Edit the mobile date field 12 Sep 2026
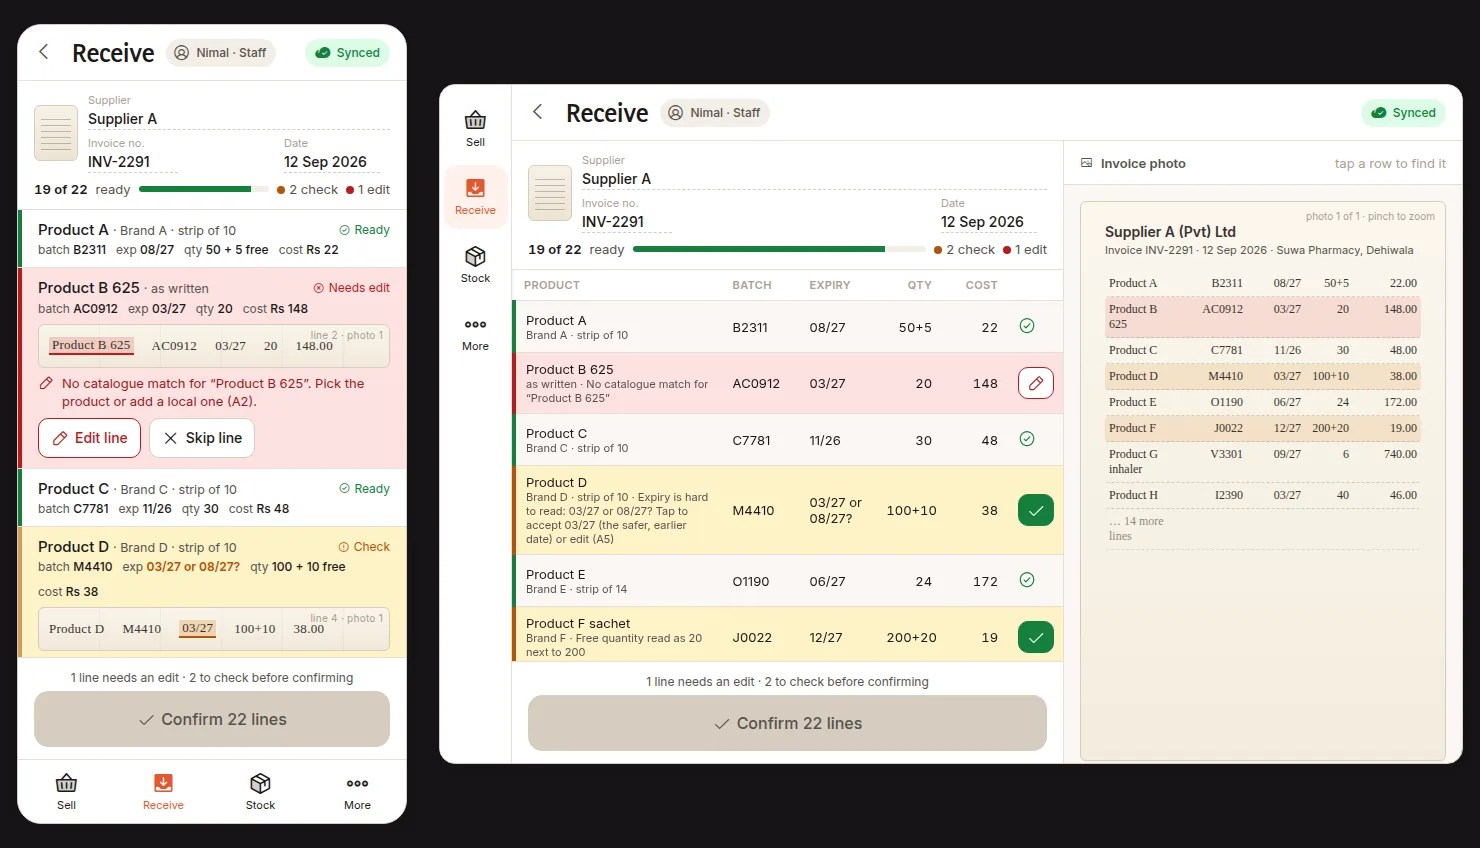This screenshot has width=1480, height=848. (330, 162)
